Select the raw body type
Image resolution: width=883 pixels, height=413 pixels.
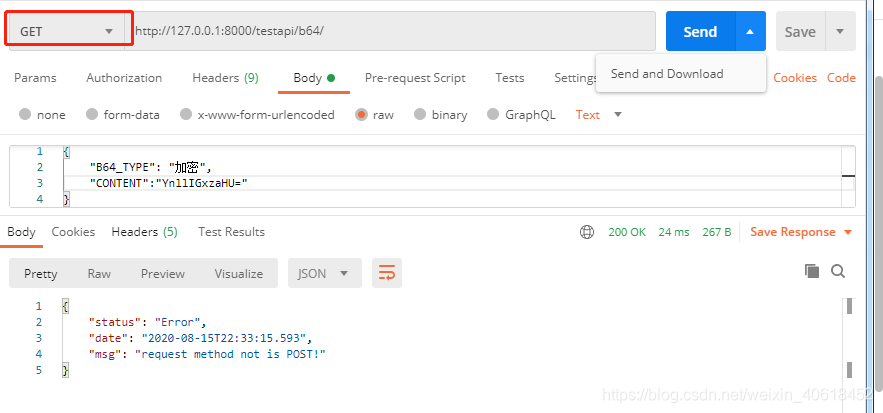pyautogui.click(x=374, y=115)
